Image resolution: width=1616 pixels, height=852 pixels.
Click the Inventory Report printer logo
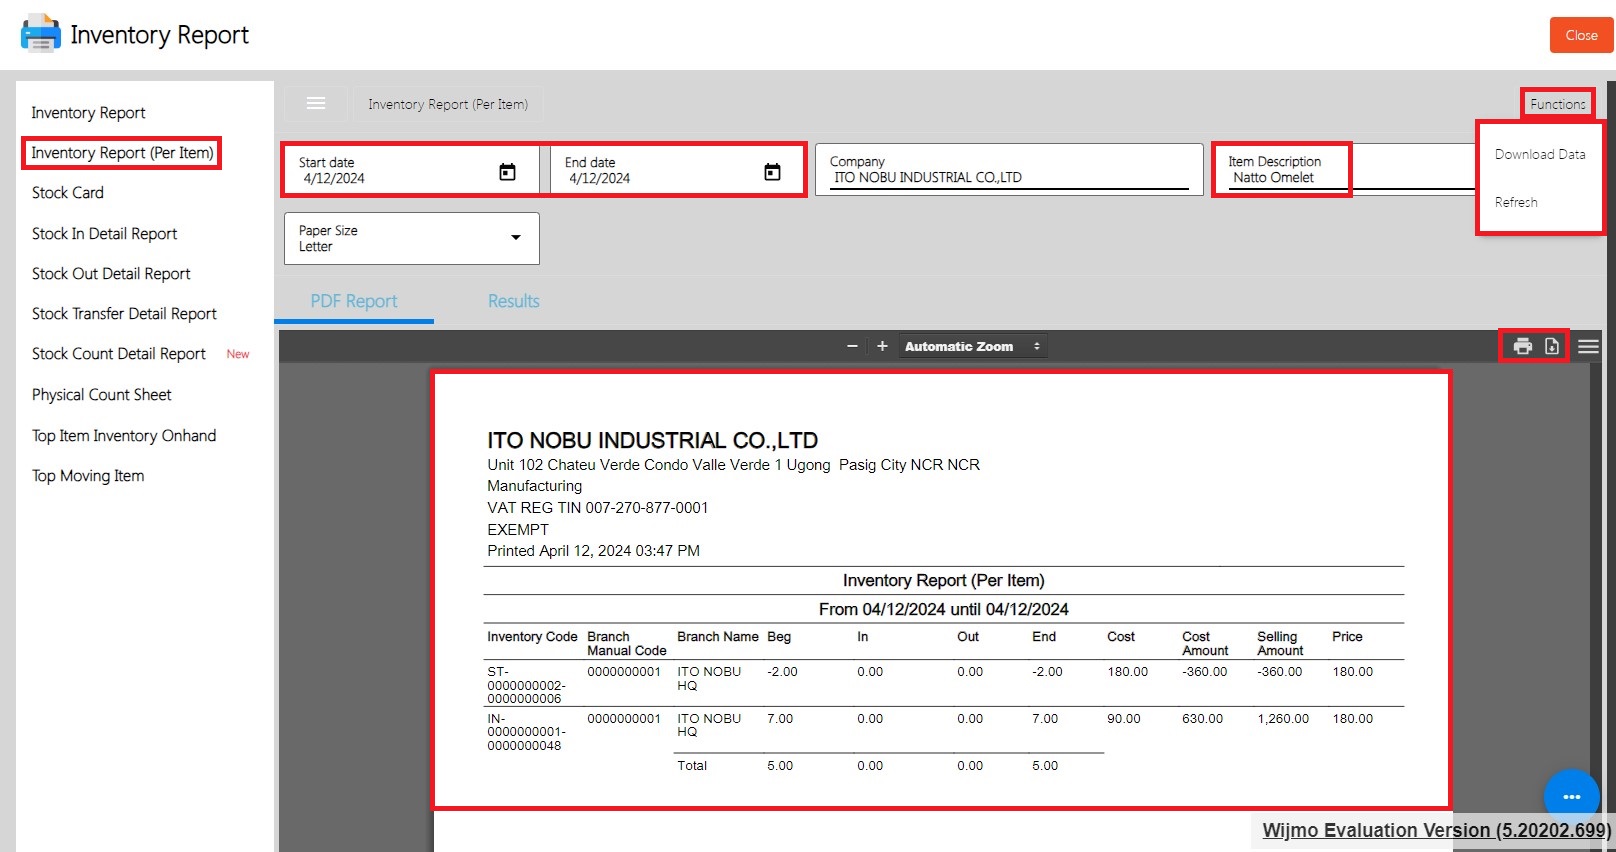tap(40, 34)
